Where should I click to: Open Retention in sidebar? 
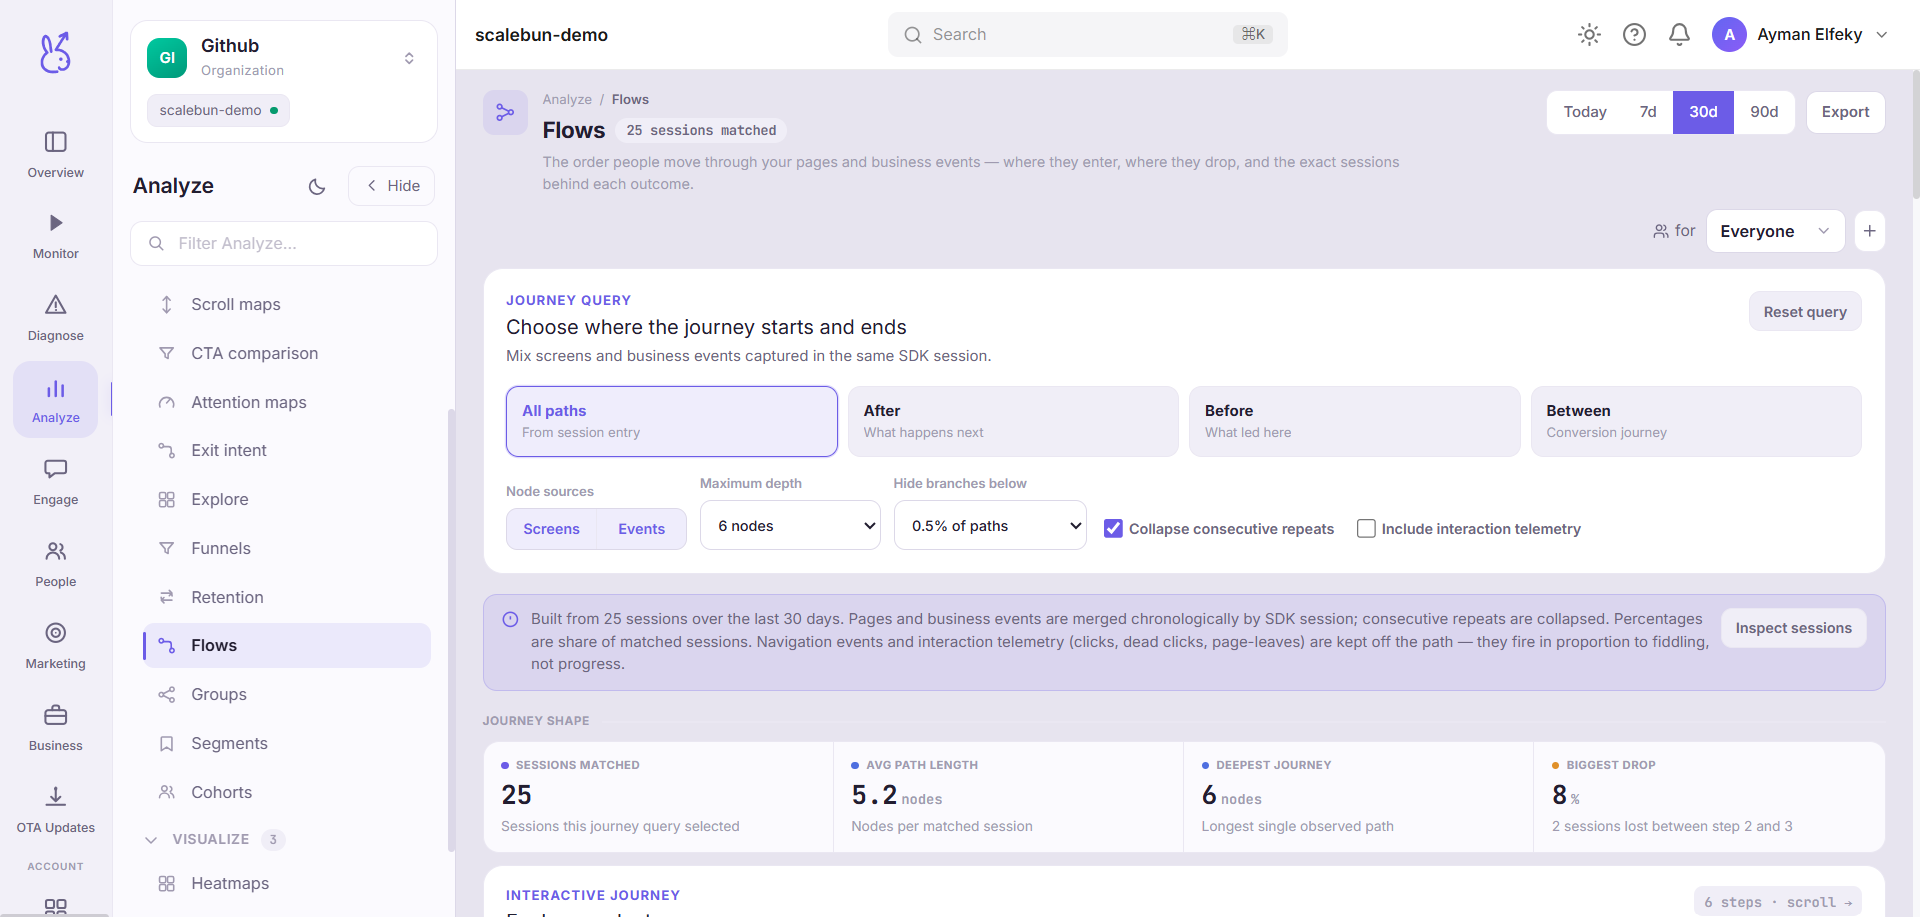[x=287, y=597]
